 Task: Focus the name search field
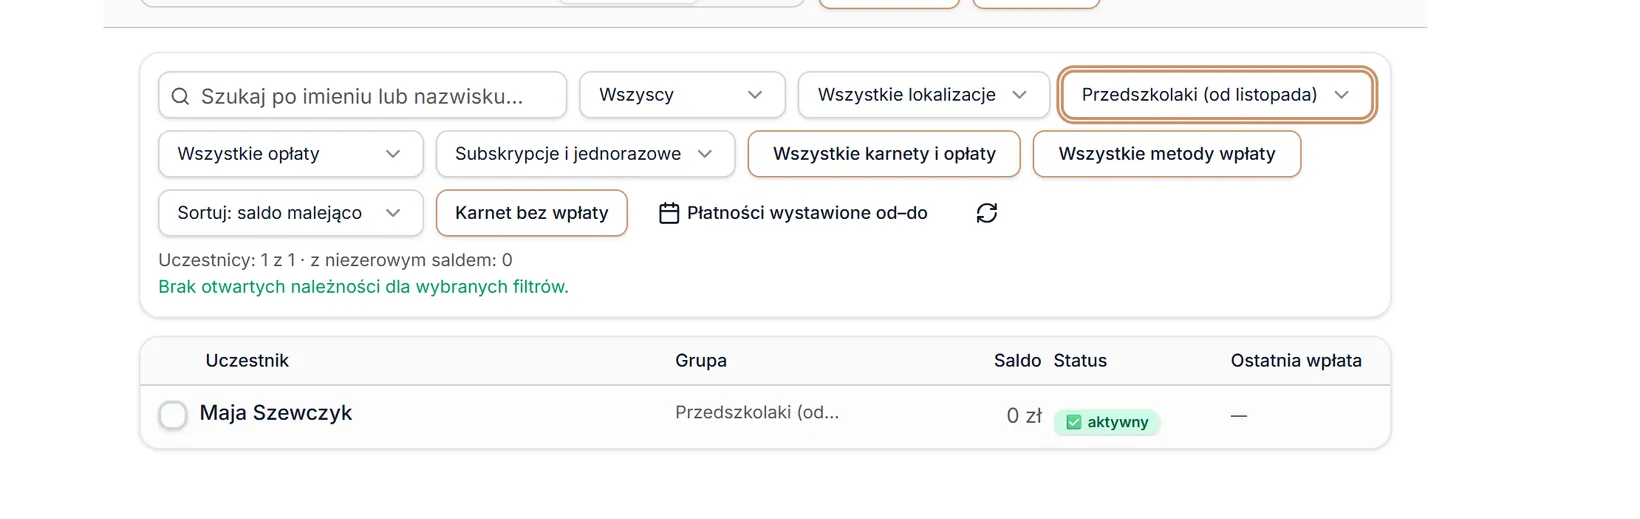coord(363,95)
